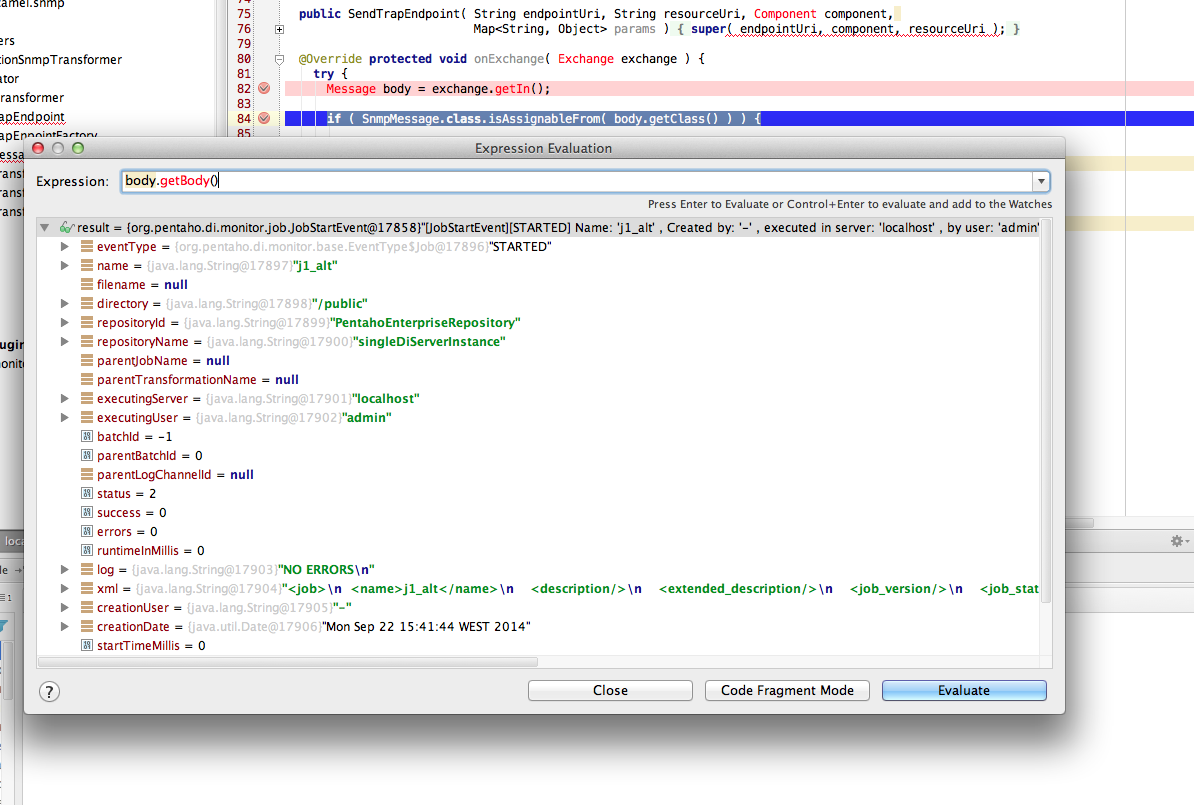This screenshot has height=805, width=1194.
Task: Click the executingUser object field icon
Action: coord(87,417)
